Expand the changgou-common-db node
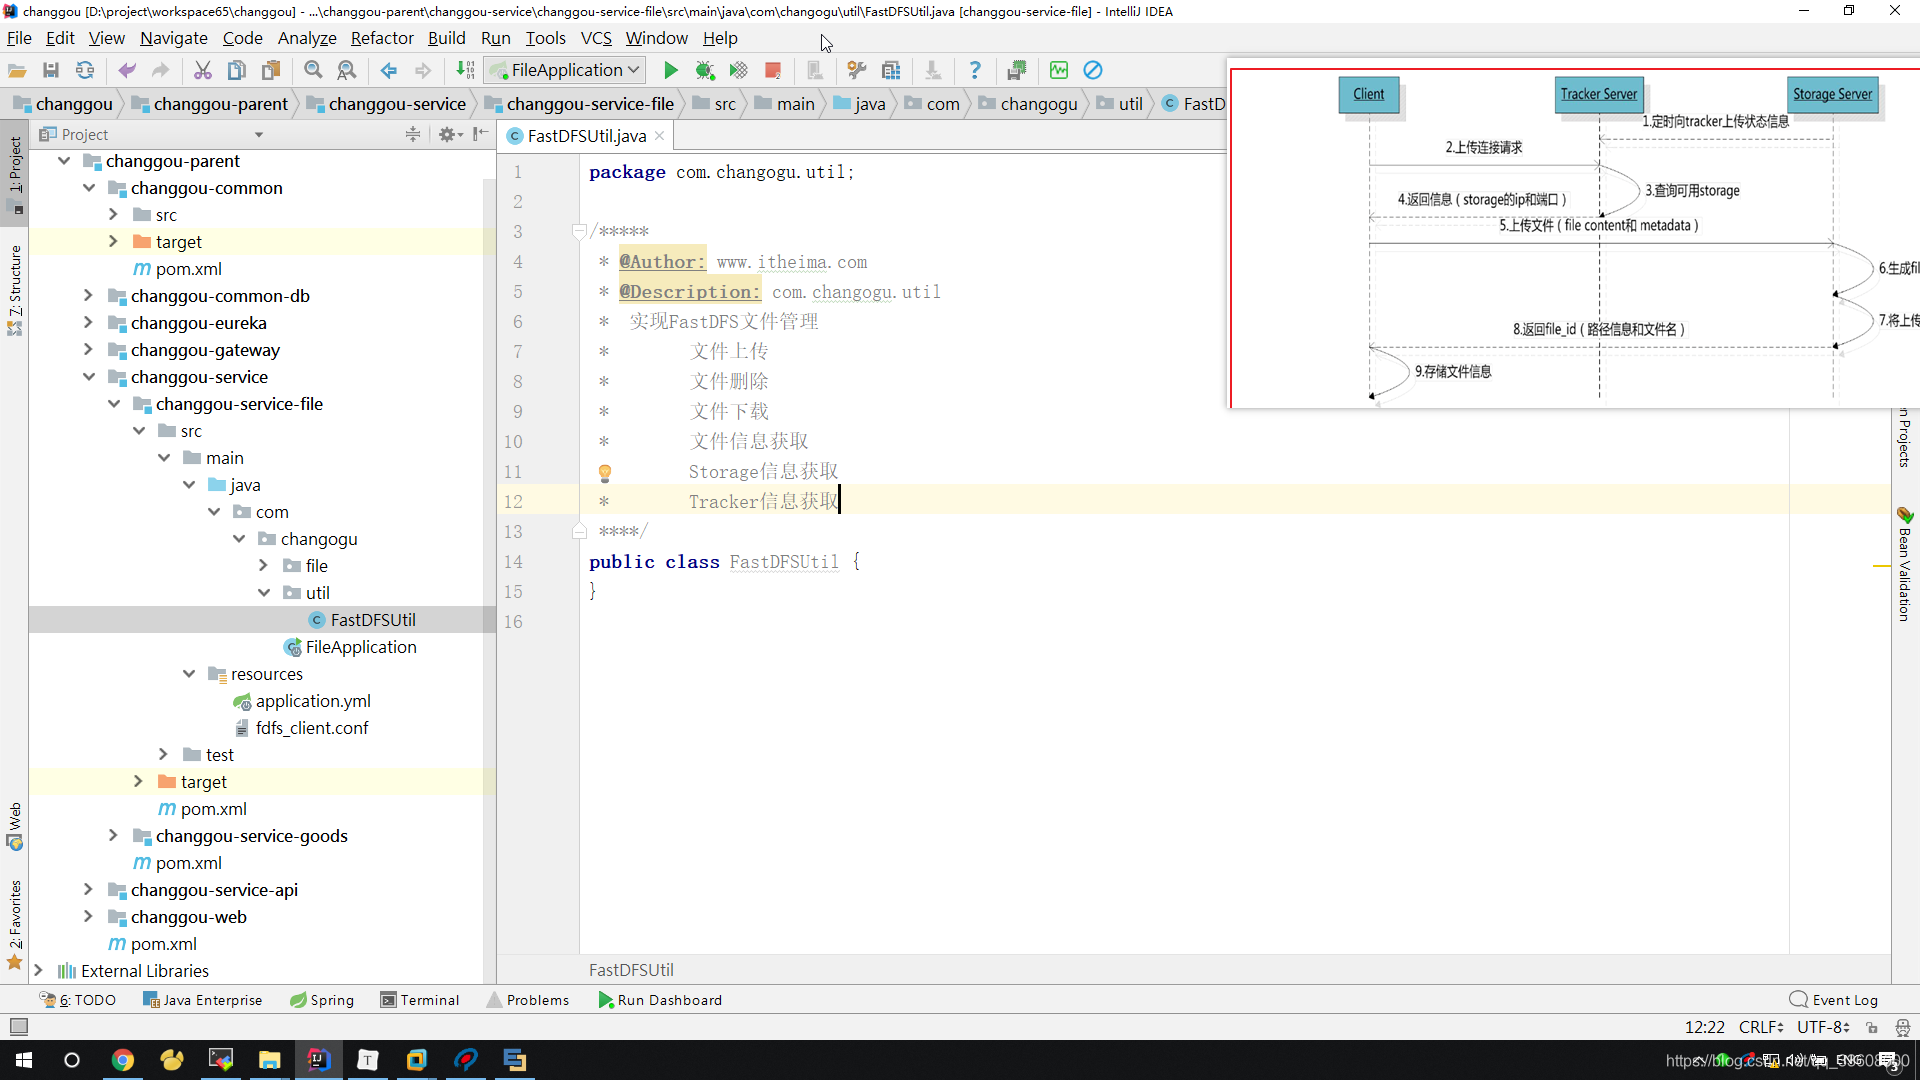1920x1080 pixels. click(x=89, y=296)
